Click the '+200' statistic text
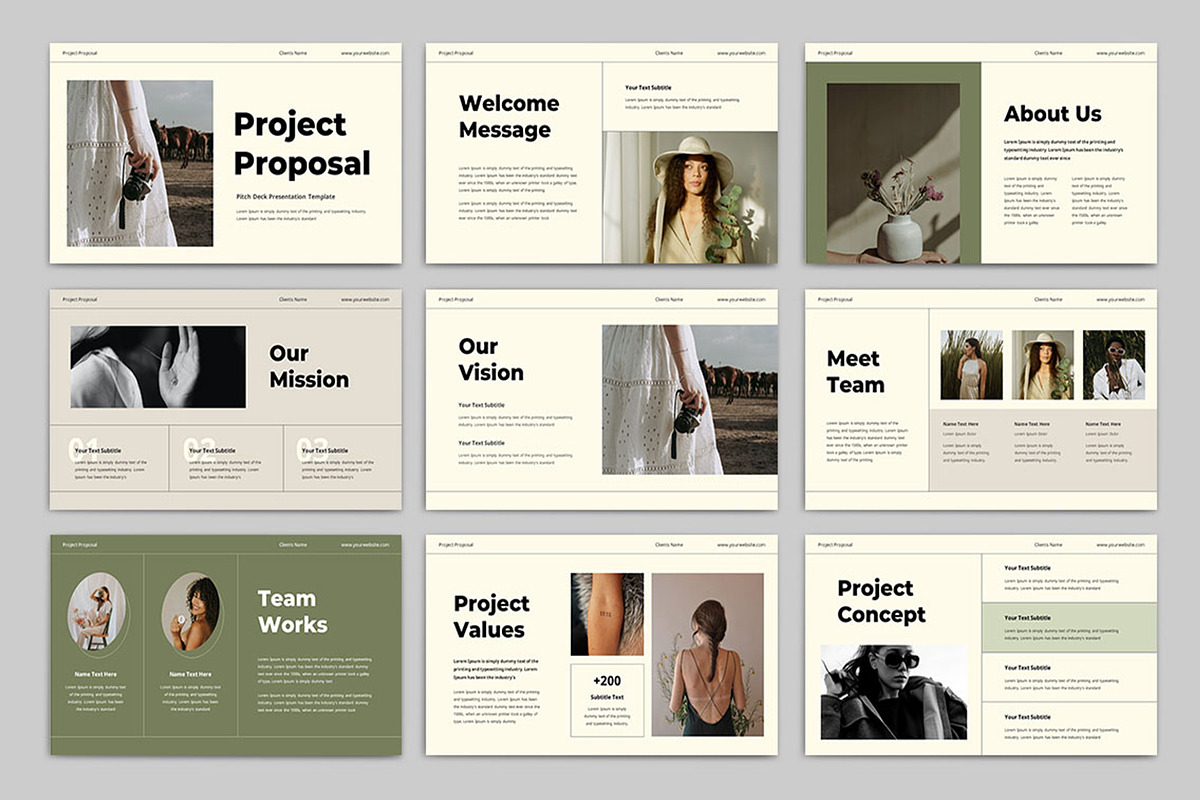 point(607,681)
